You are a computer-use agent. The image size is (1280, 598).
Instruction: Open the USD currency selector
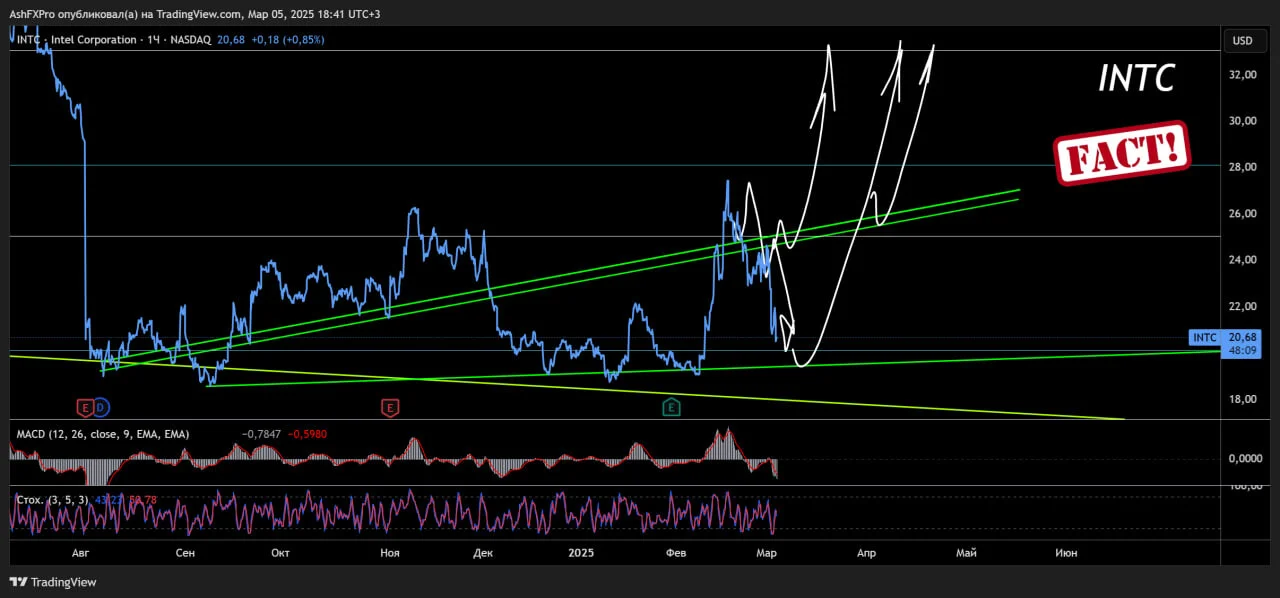point(1243,41)
